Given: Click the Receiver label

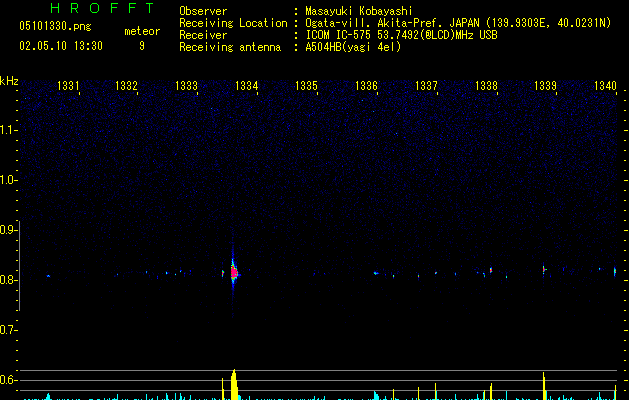Looking at the screenshot, I should (x=203, y=35).
